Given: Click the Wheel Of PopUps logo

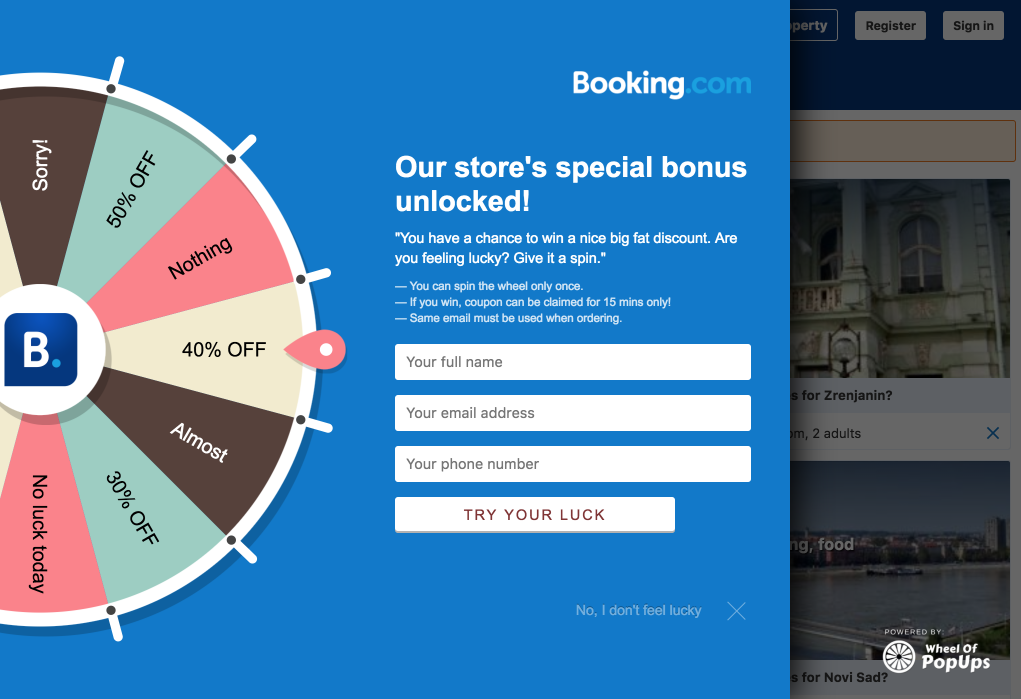Looking at the screenshot, I should coord(936,654).
